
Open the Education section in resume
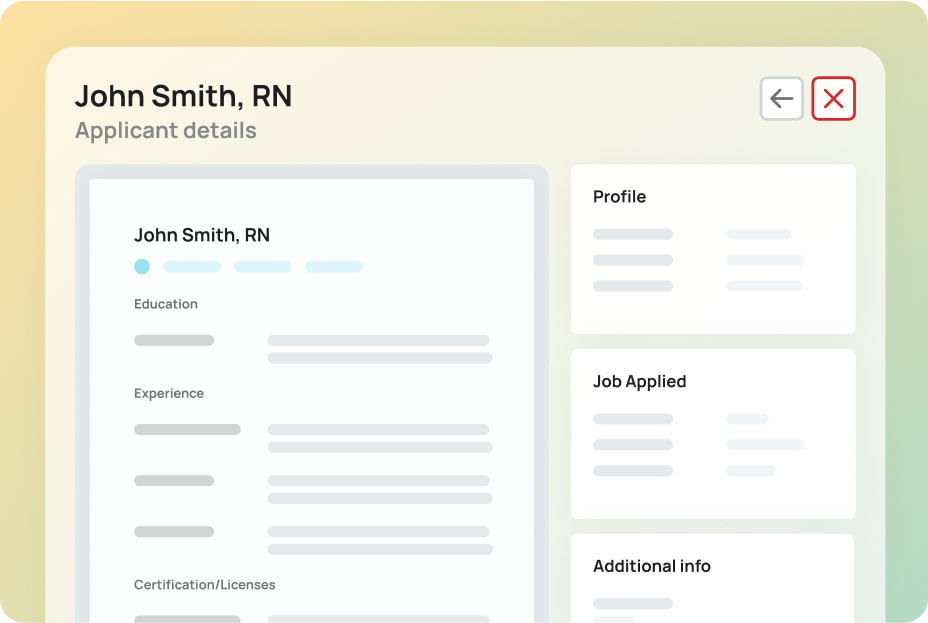166,304
